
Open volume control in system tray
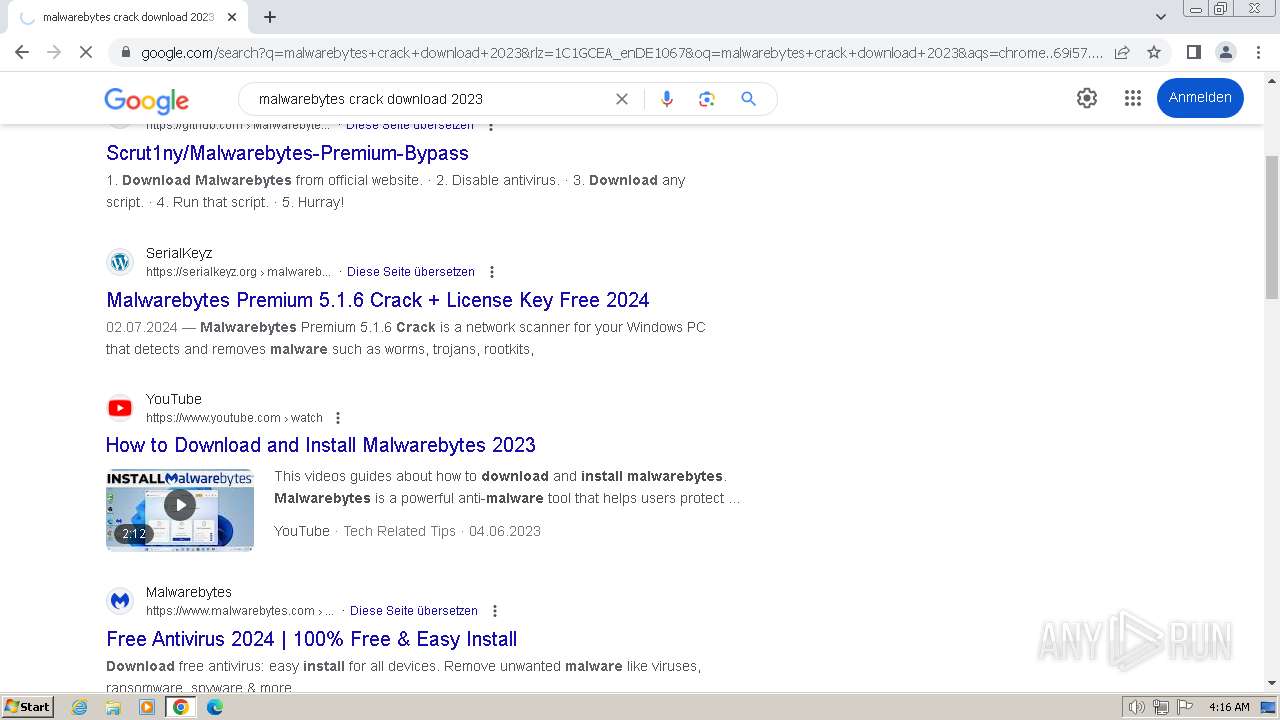1137,707
